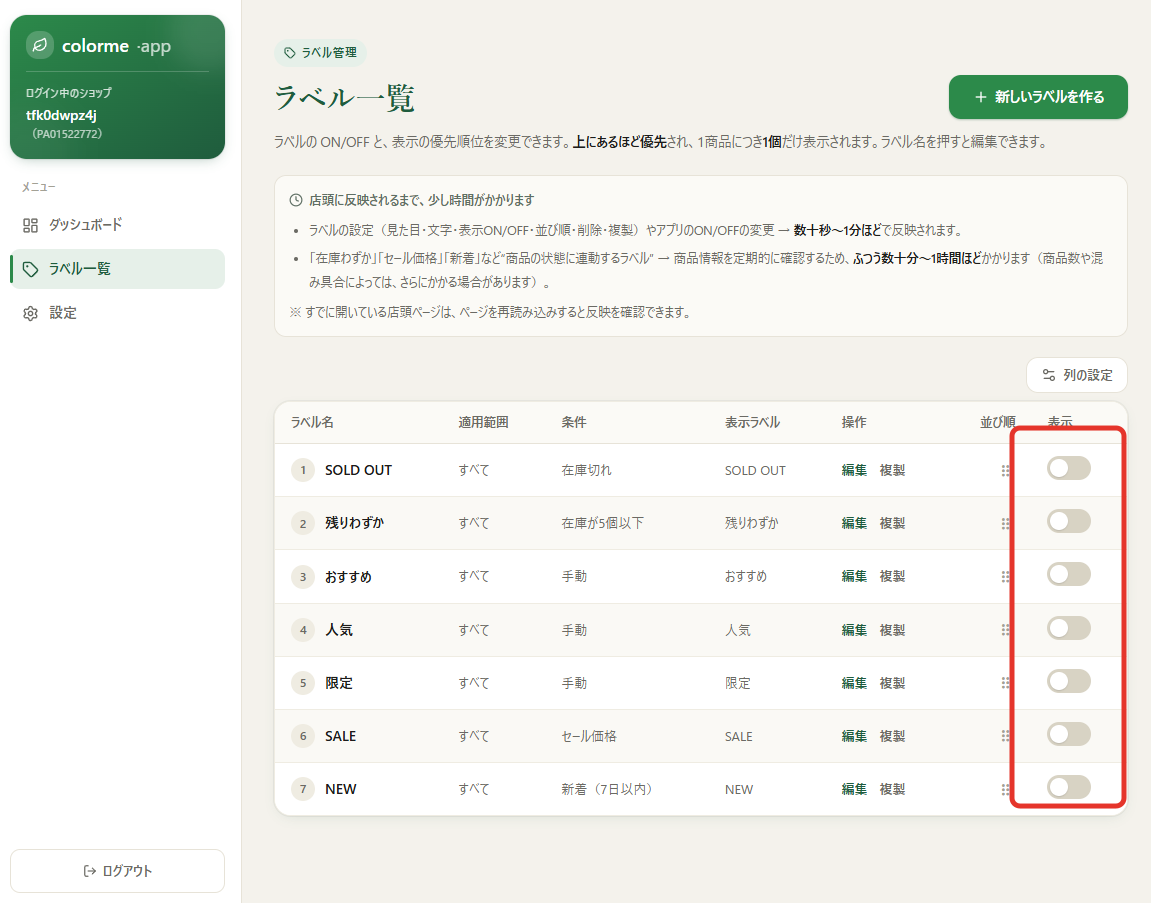Viewport: 1151px width, 903px height.
Task: Open the SOLD OUT label name
Action: point(358,471)
